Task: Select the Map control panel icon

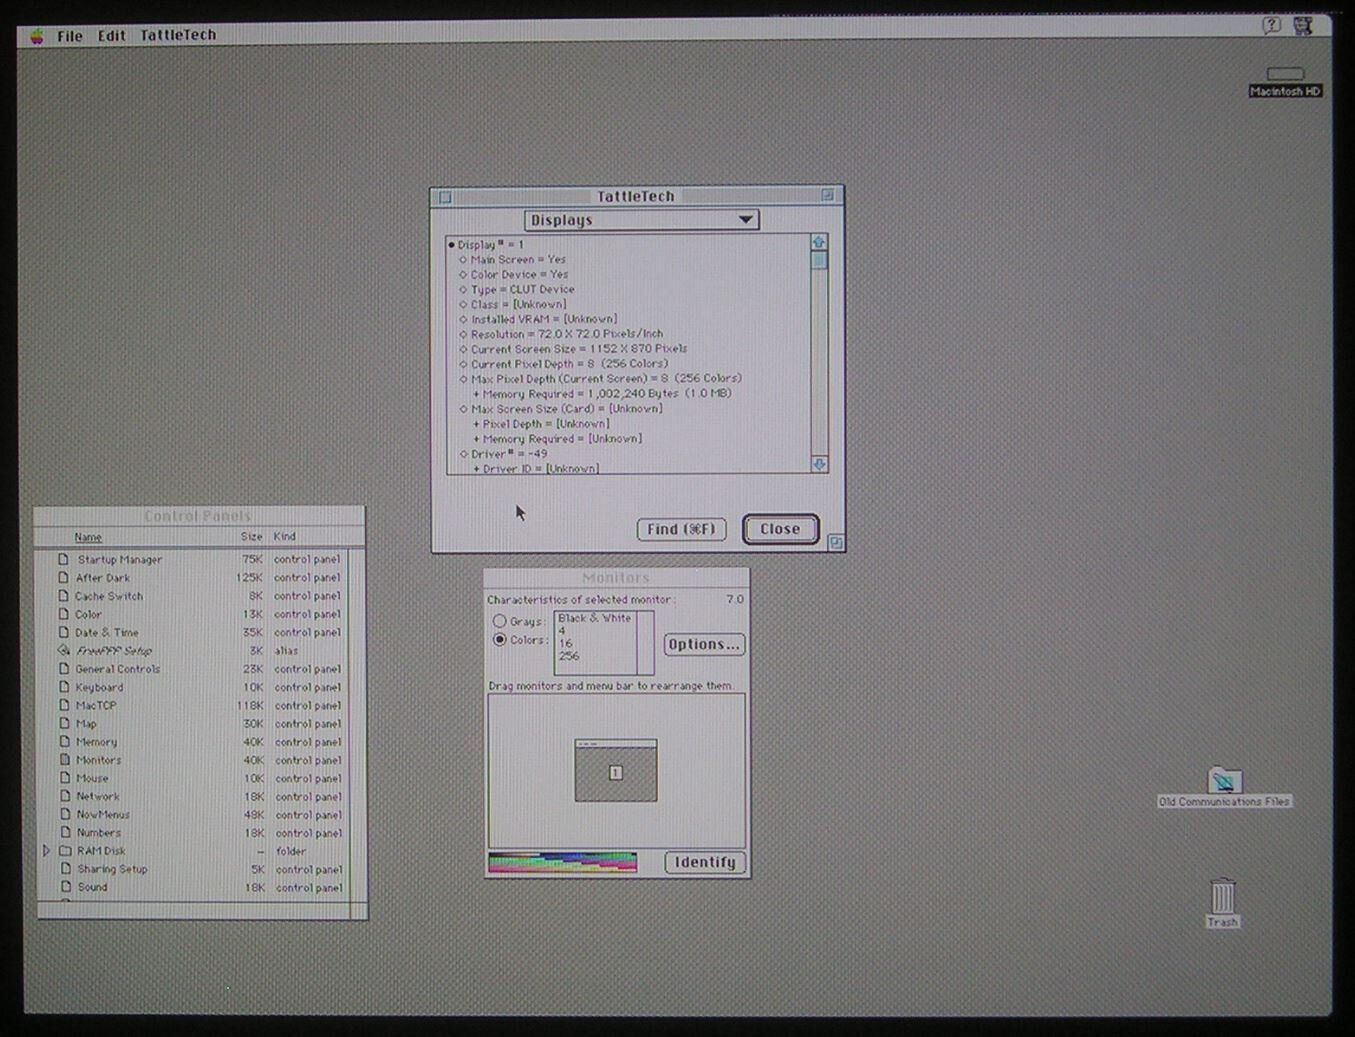Action: pyautogui.click(x=64, y=723)
